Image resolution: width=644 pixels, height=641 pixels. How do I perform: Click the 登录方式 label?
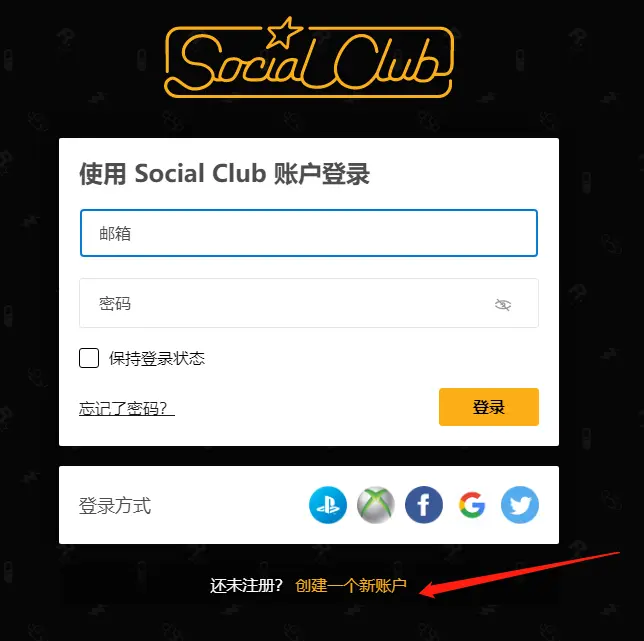[115, 505]
